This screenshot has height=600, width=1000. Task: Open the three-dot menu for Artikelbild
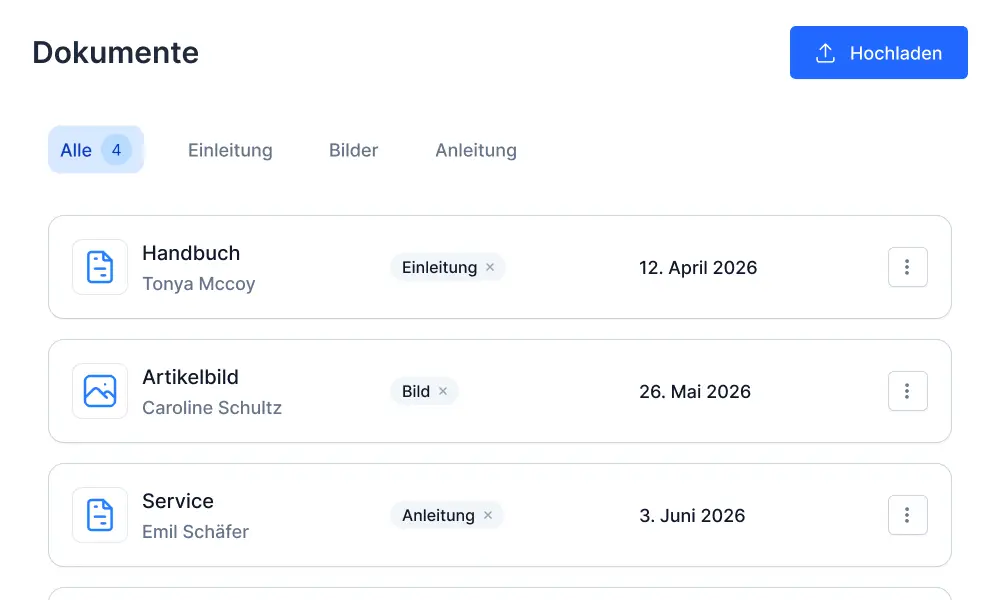pyautogui.click(x=907, y=391)
